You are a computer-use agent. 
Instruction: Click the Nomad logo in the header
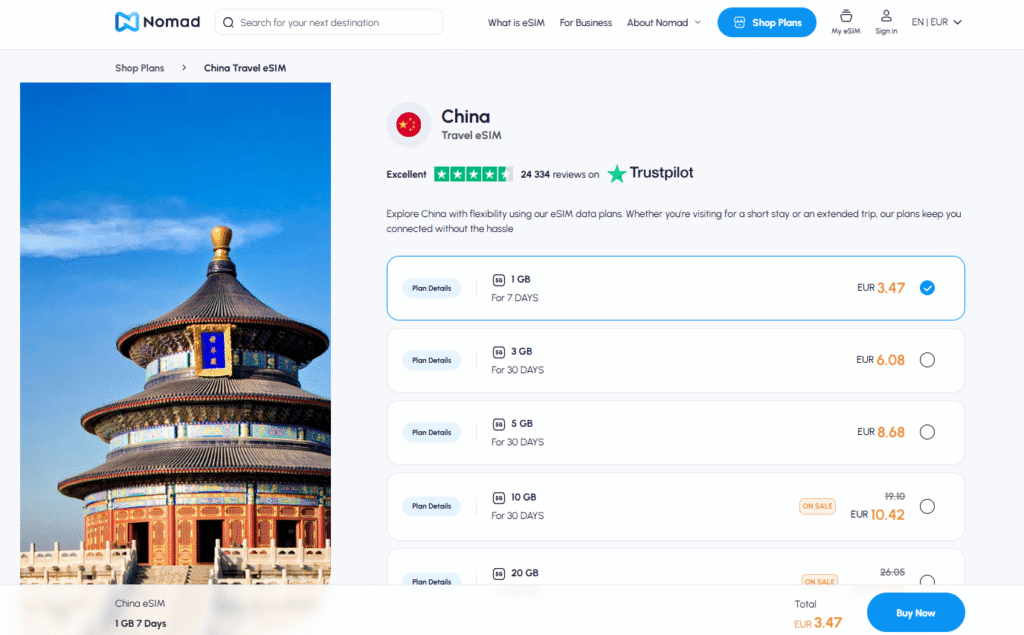pos(157,21)
